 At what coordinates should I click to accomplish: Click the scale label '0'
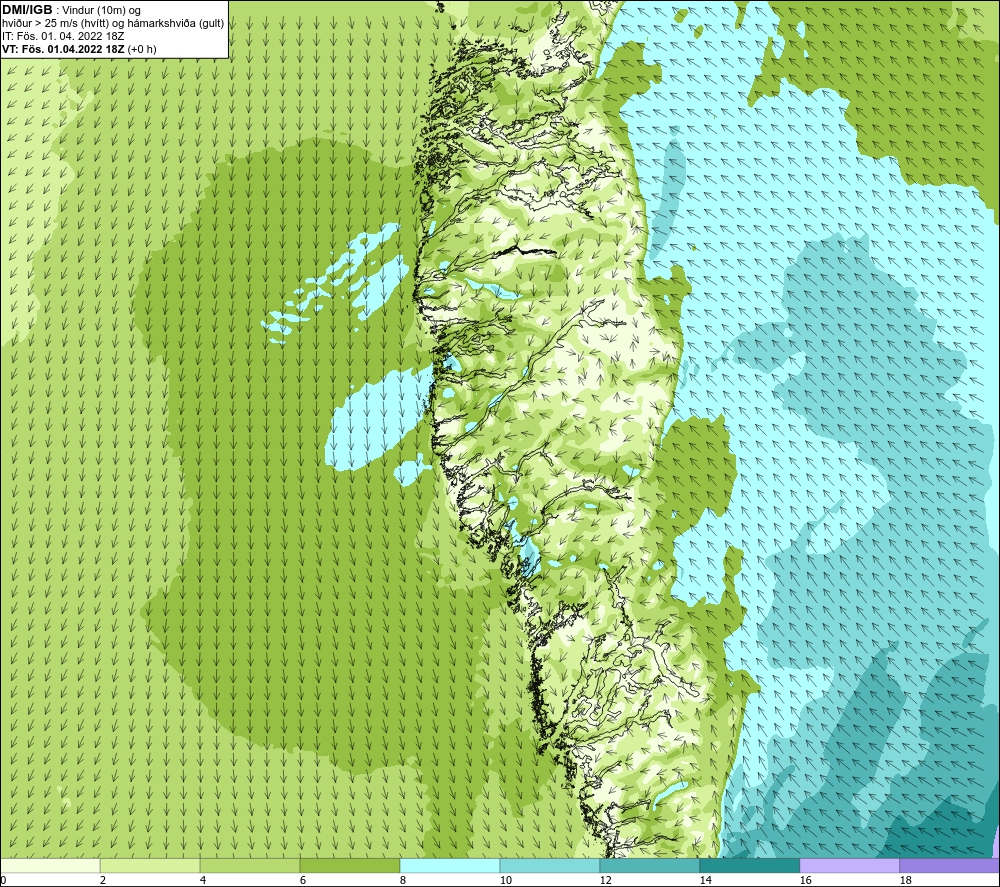[x=3, y=881]
